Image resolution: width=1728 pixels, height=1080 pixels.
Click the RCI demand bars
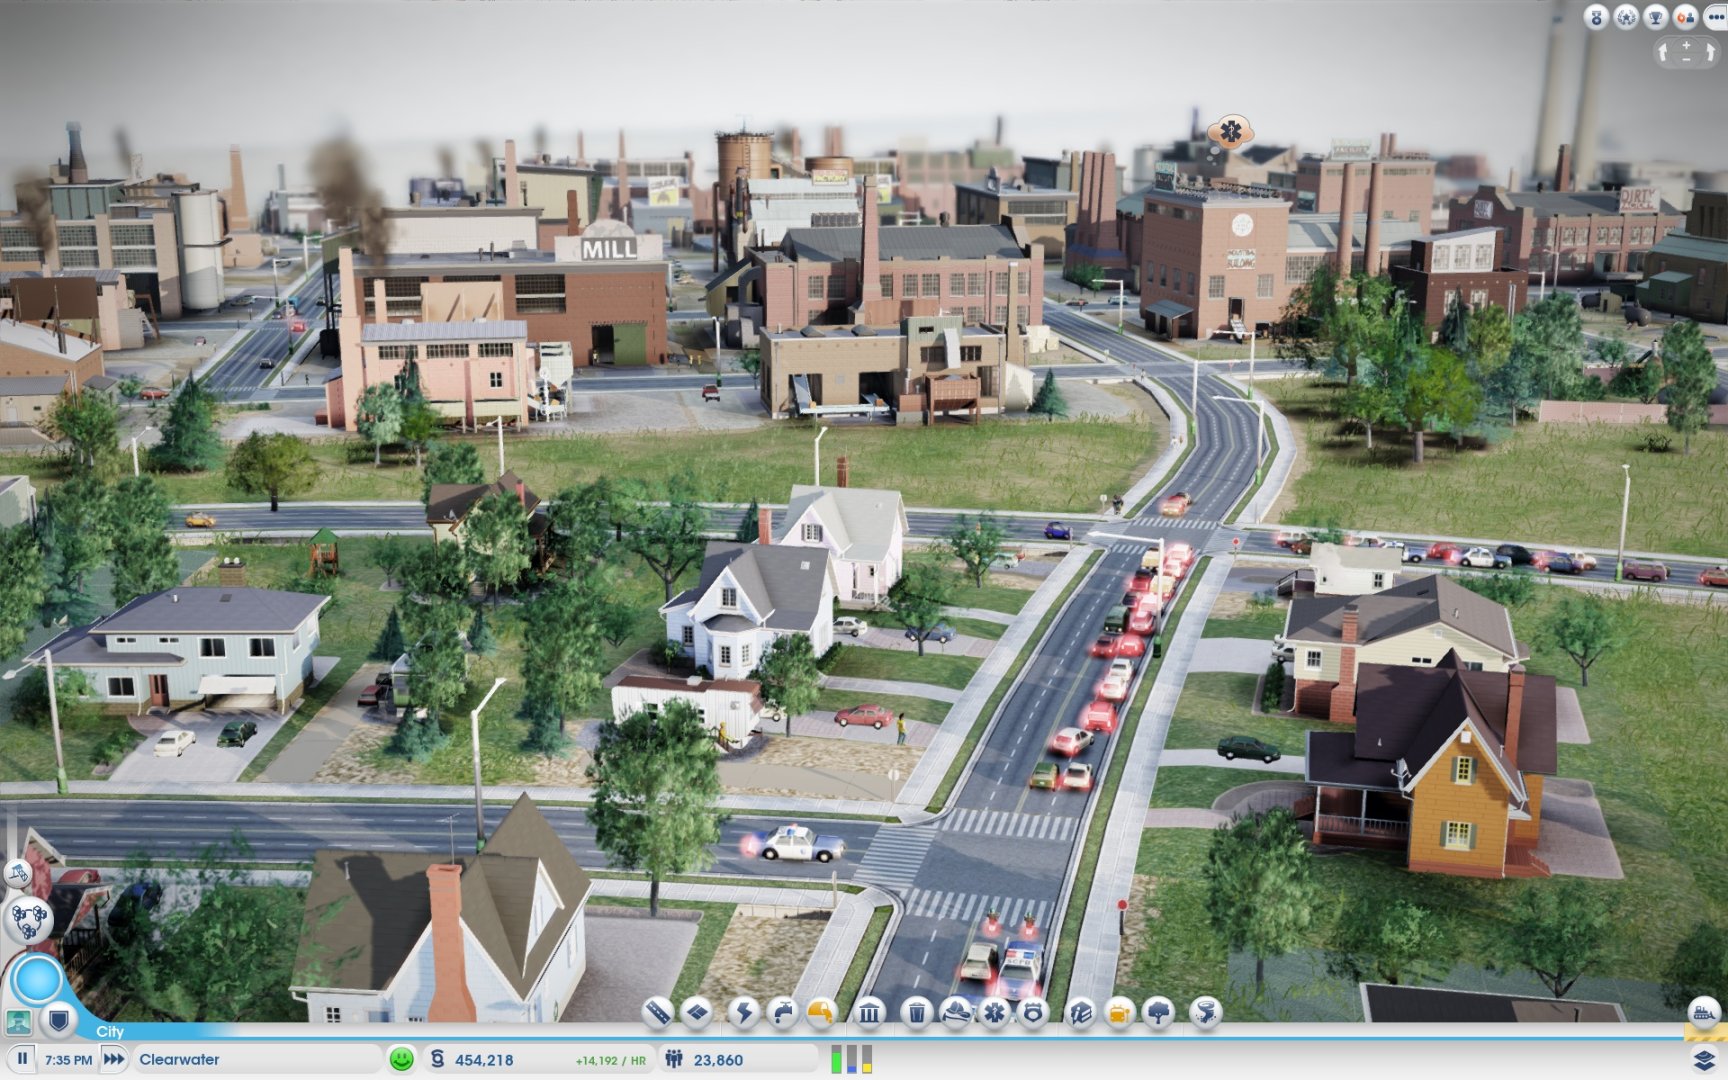coord(851,1059)
